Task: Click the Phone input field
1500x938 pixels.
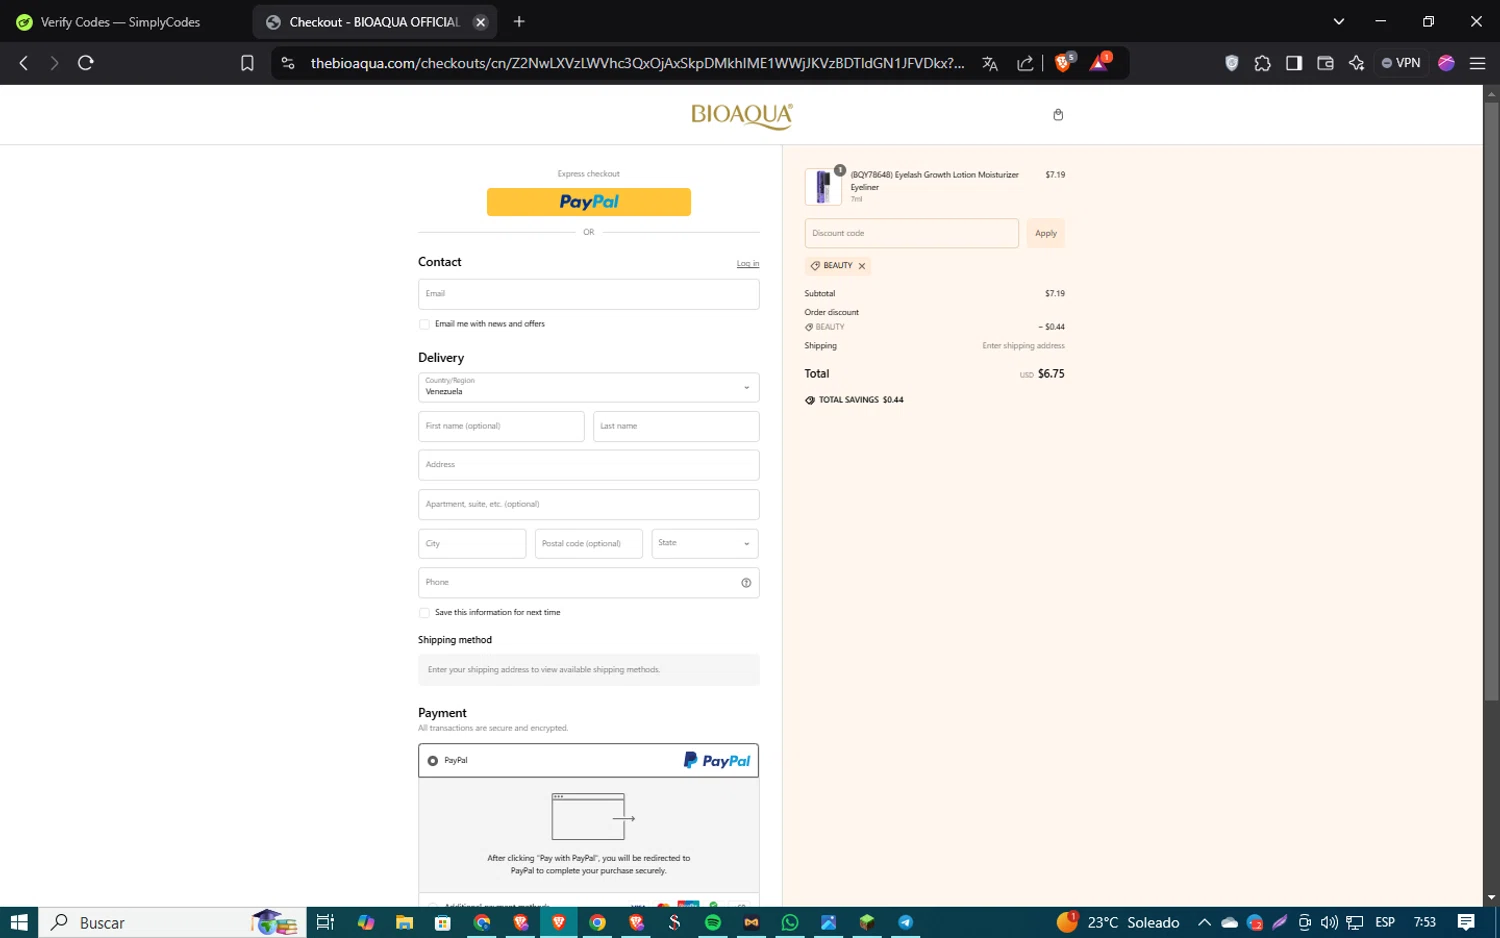Action: [x=589, y=583]
